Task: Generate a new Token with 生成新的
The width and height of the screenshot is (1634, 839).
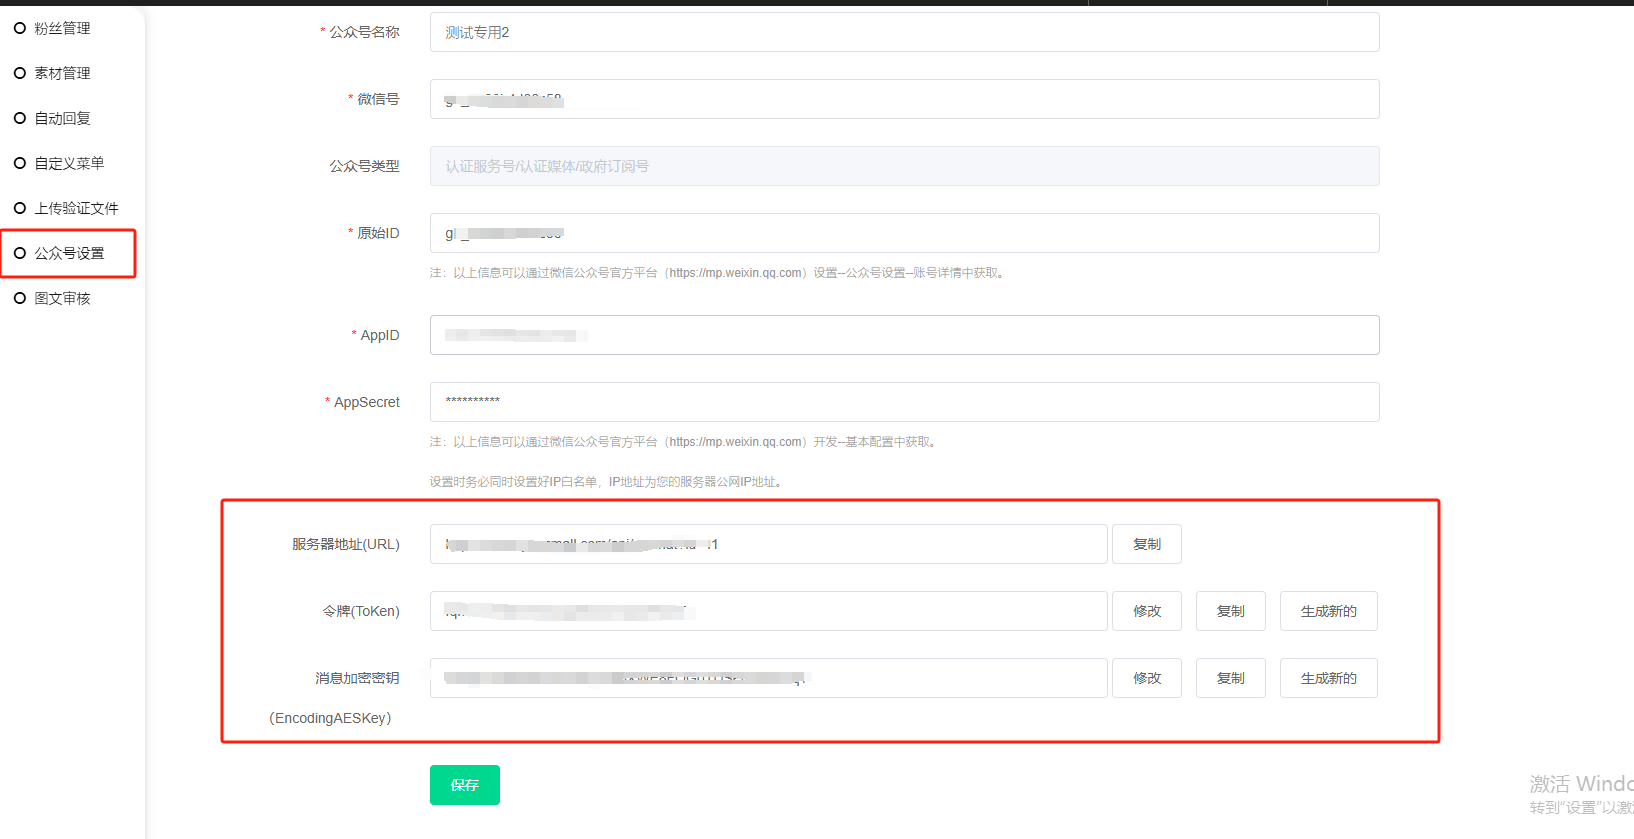Action: coord(1328,612)
